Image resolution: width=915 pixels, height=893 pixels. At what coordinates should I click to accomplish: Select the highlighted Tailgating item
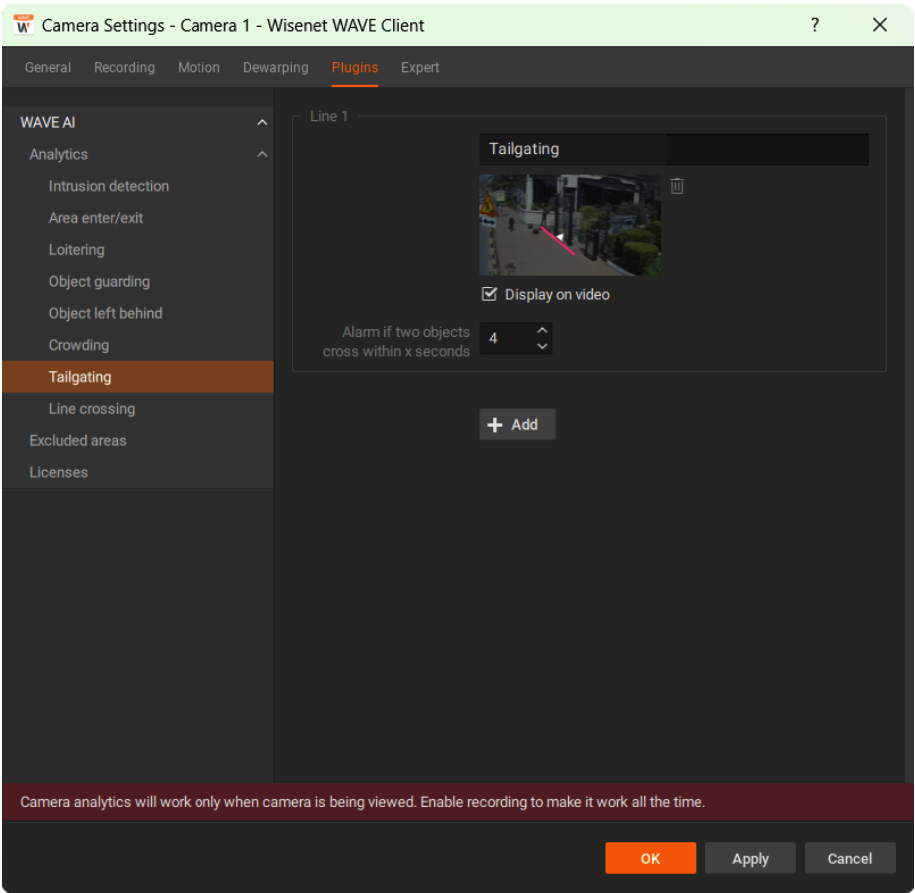(138, 377)
